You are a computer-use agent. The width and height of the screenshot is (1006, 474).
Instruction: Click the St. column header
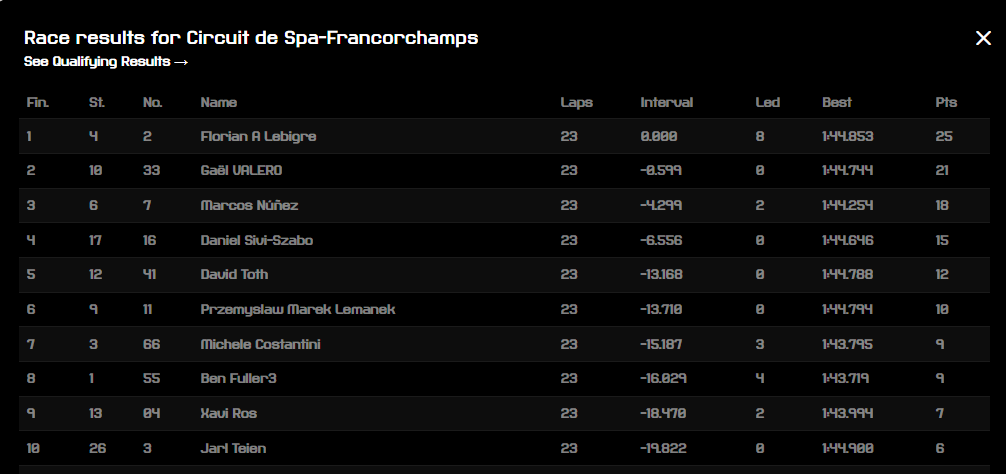[x=97, y=102]
